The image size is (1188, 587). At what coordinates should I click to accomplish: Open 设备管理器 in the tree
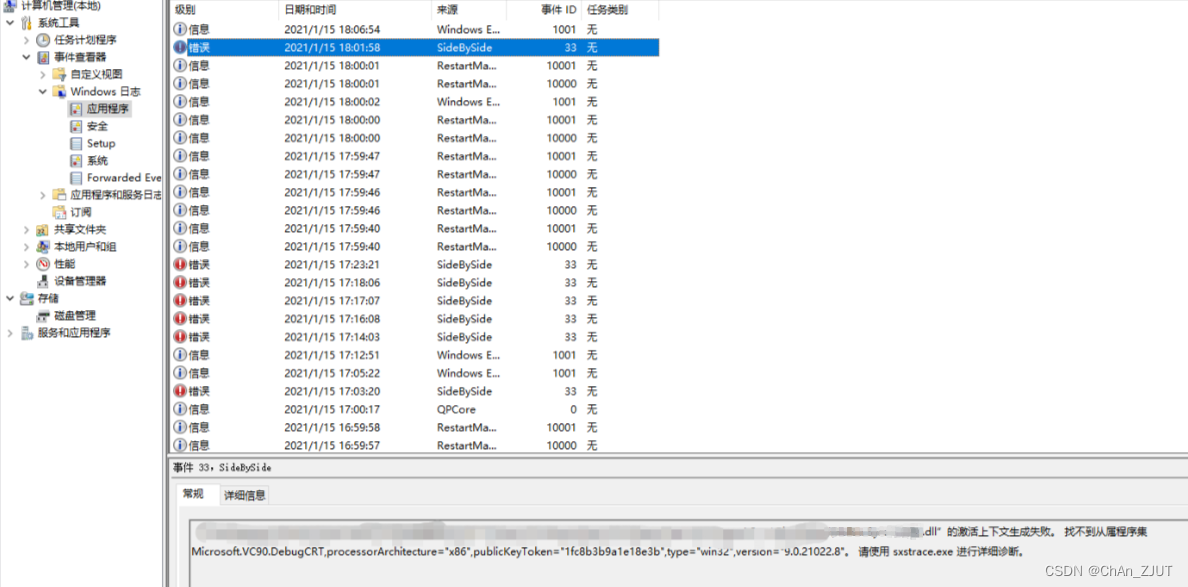click(x=80, y=281)
